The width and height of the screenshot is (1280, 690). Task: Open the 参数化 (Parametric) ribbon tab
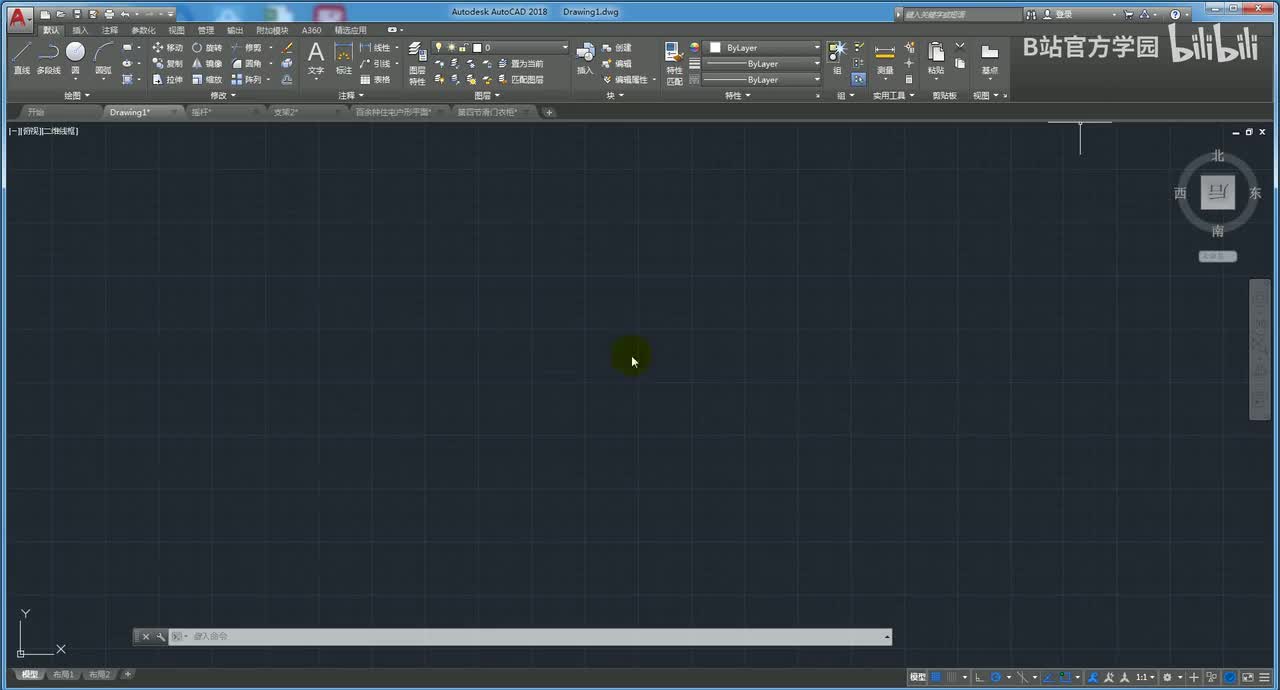click(143, 30)
